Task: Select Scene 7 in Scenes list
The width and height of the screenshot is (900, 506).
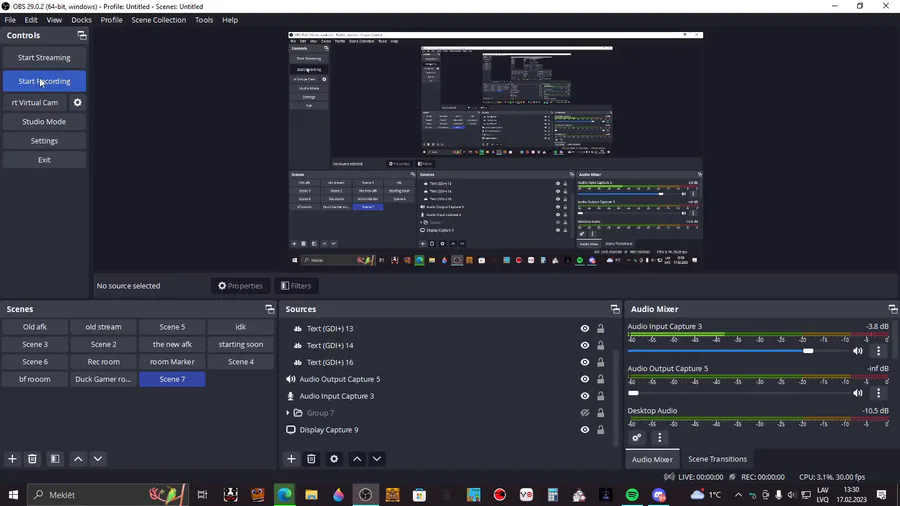Action: point(172,379)
